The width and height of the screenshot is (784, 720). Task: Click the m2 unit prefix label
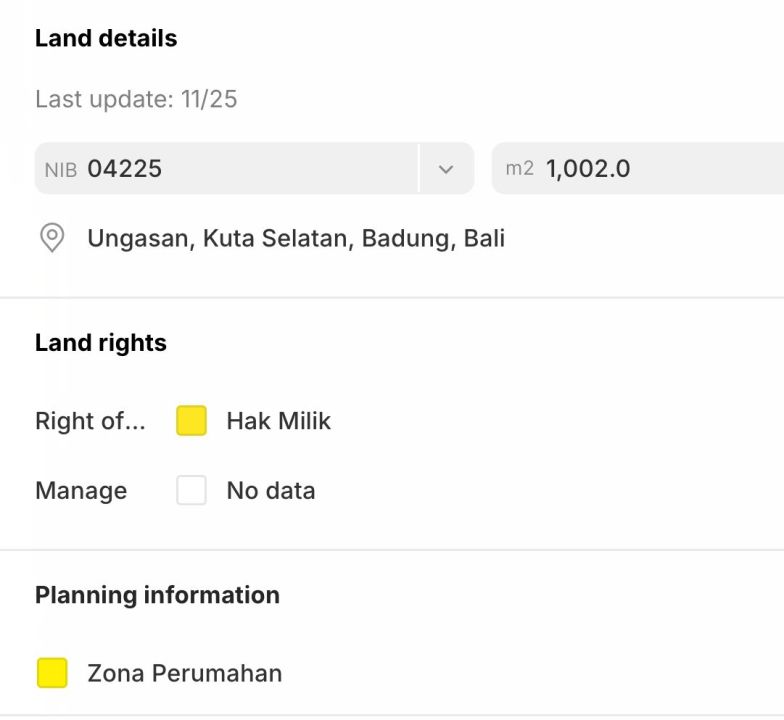pyautogui.click(x=519, y=169)
